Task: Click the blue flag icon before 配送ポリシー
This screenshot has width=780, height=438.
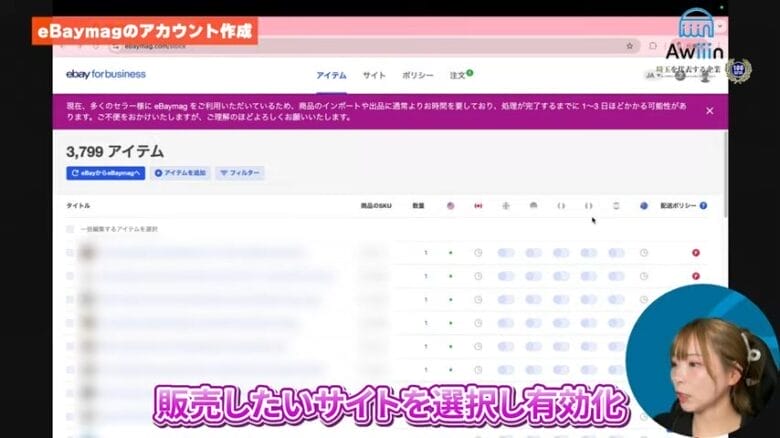Action: [644, 206]
